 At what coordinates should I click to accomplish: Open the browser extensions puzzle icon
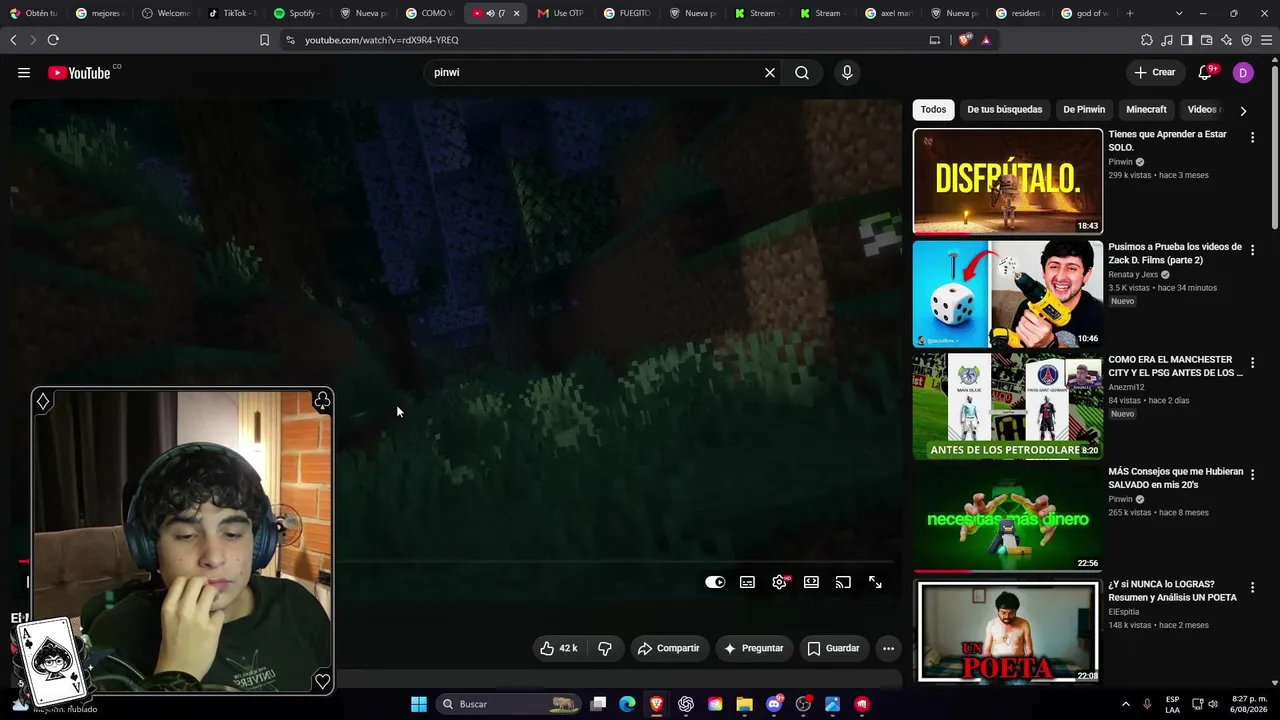point(1147,40)
